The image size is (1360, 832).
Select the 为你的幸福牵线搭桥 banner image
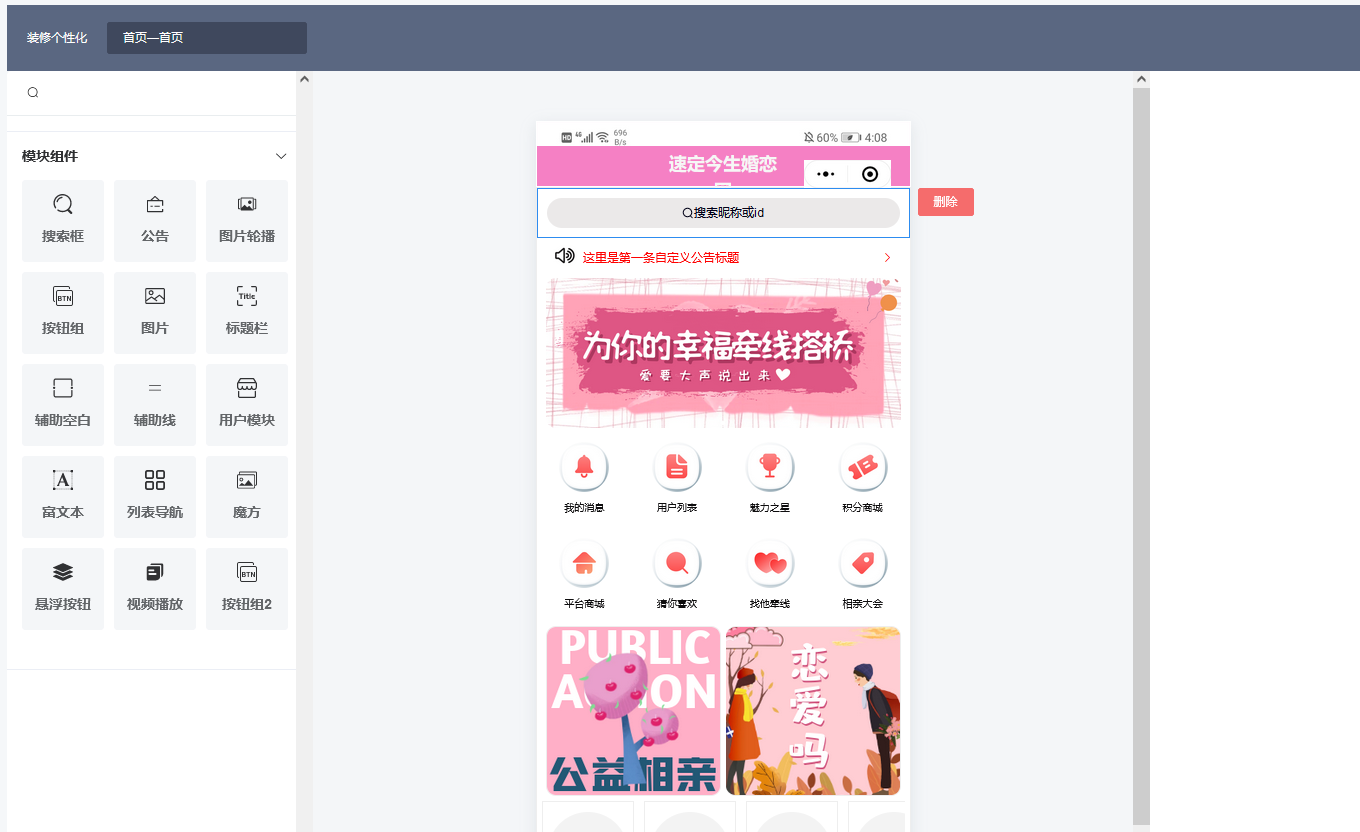pyautogui.click(x=723, y=353)
